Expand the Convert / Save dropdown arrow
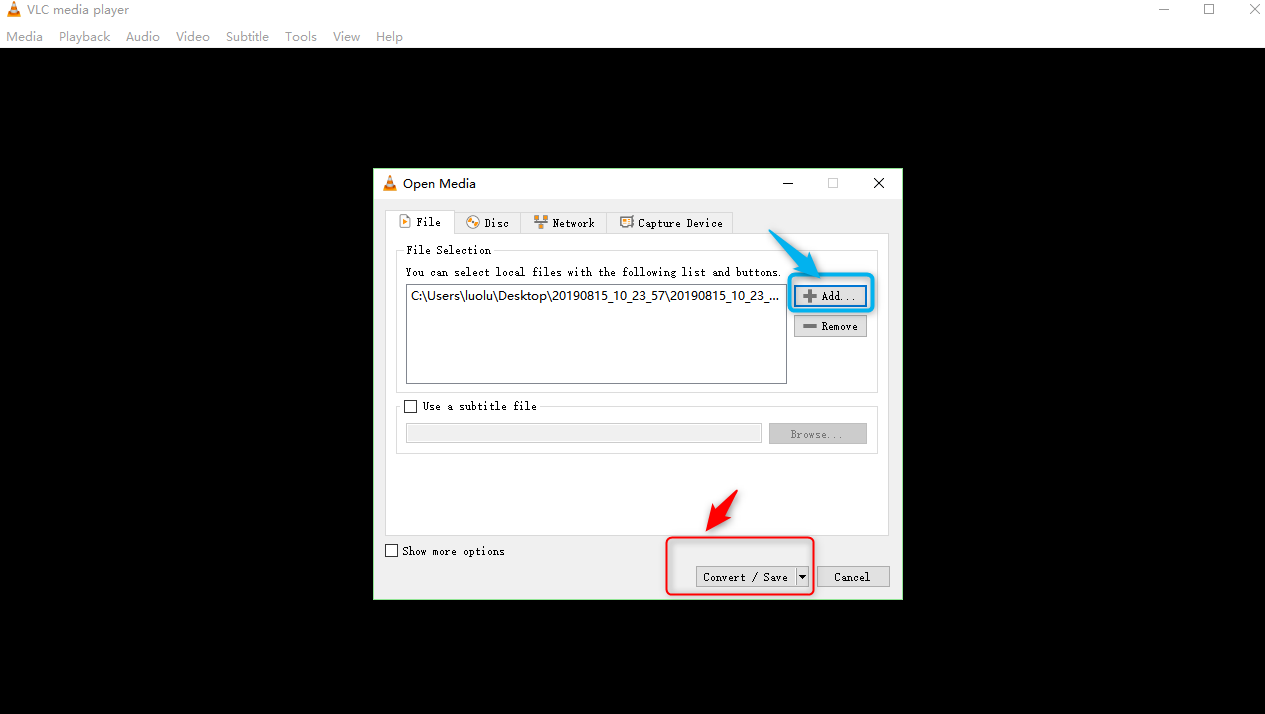1265x714 pixels. point(802,577)
